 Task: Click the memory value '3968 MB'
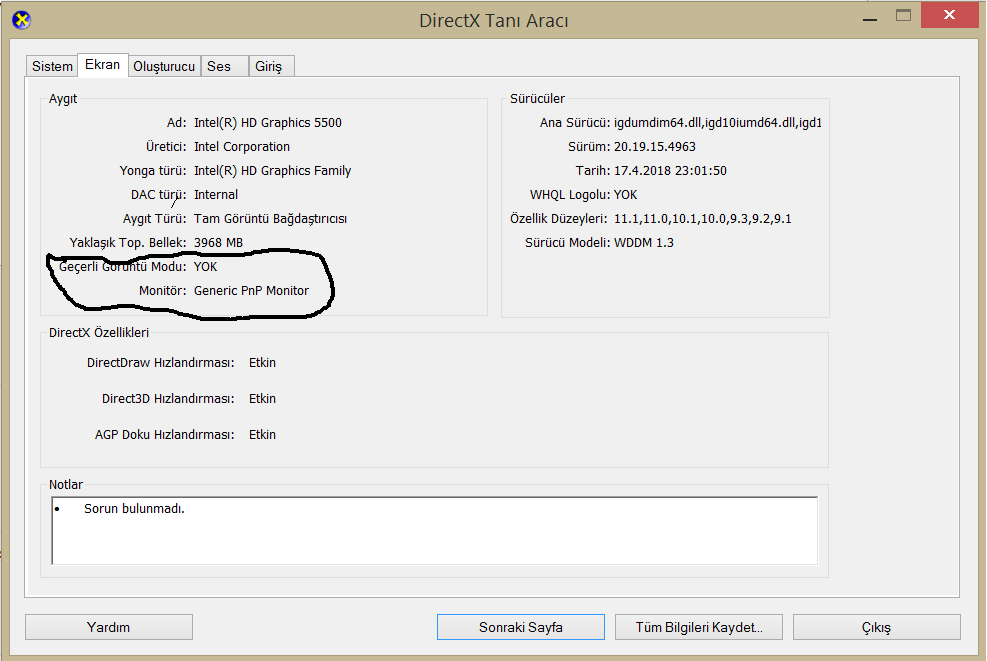[x=218, y=242]
